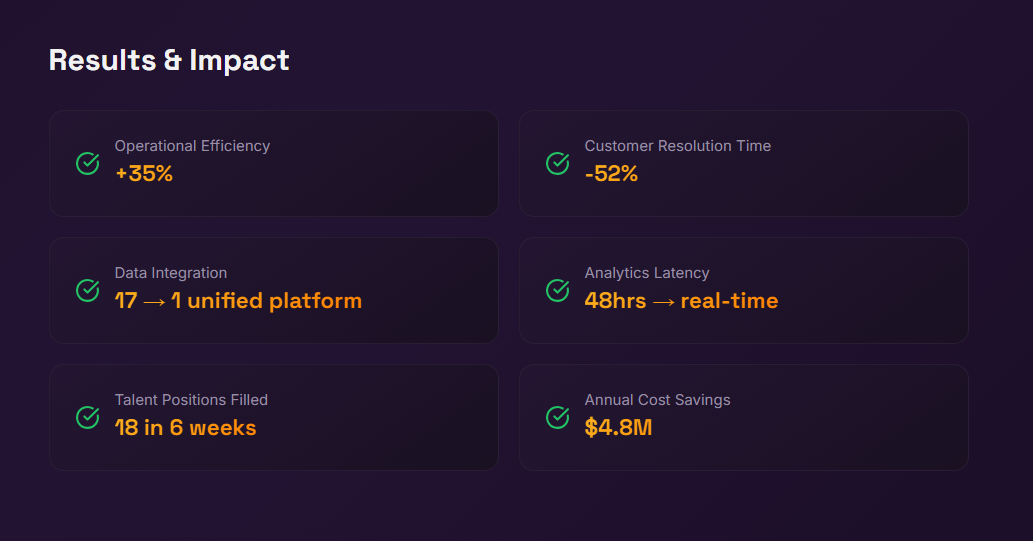Click the check icon for Annual Cost Savings
1033x541 pixels.
(558, 417)
